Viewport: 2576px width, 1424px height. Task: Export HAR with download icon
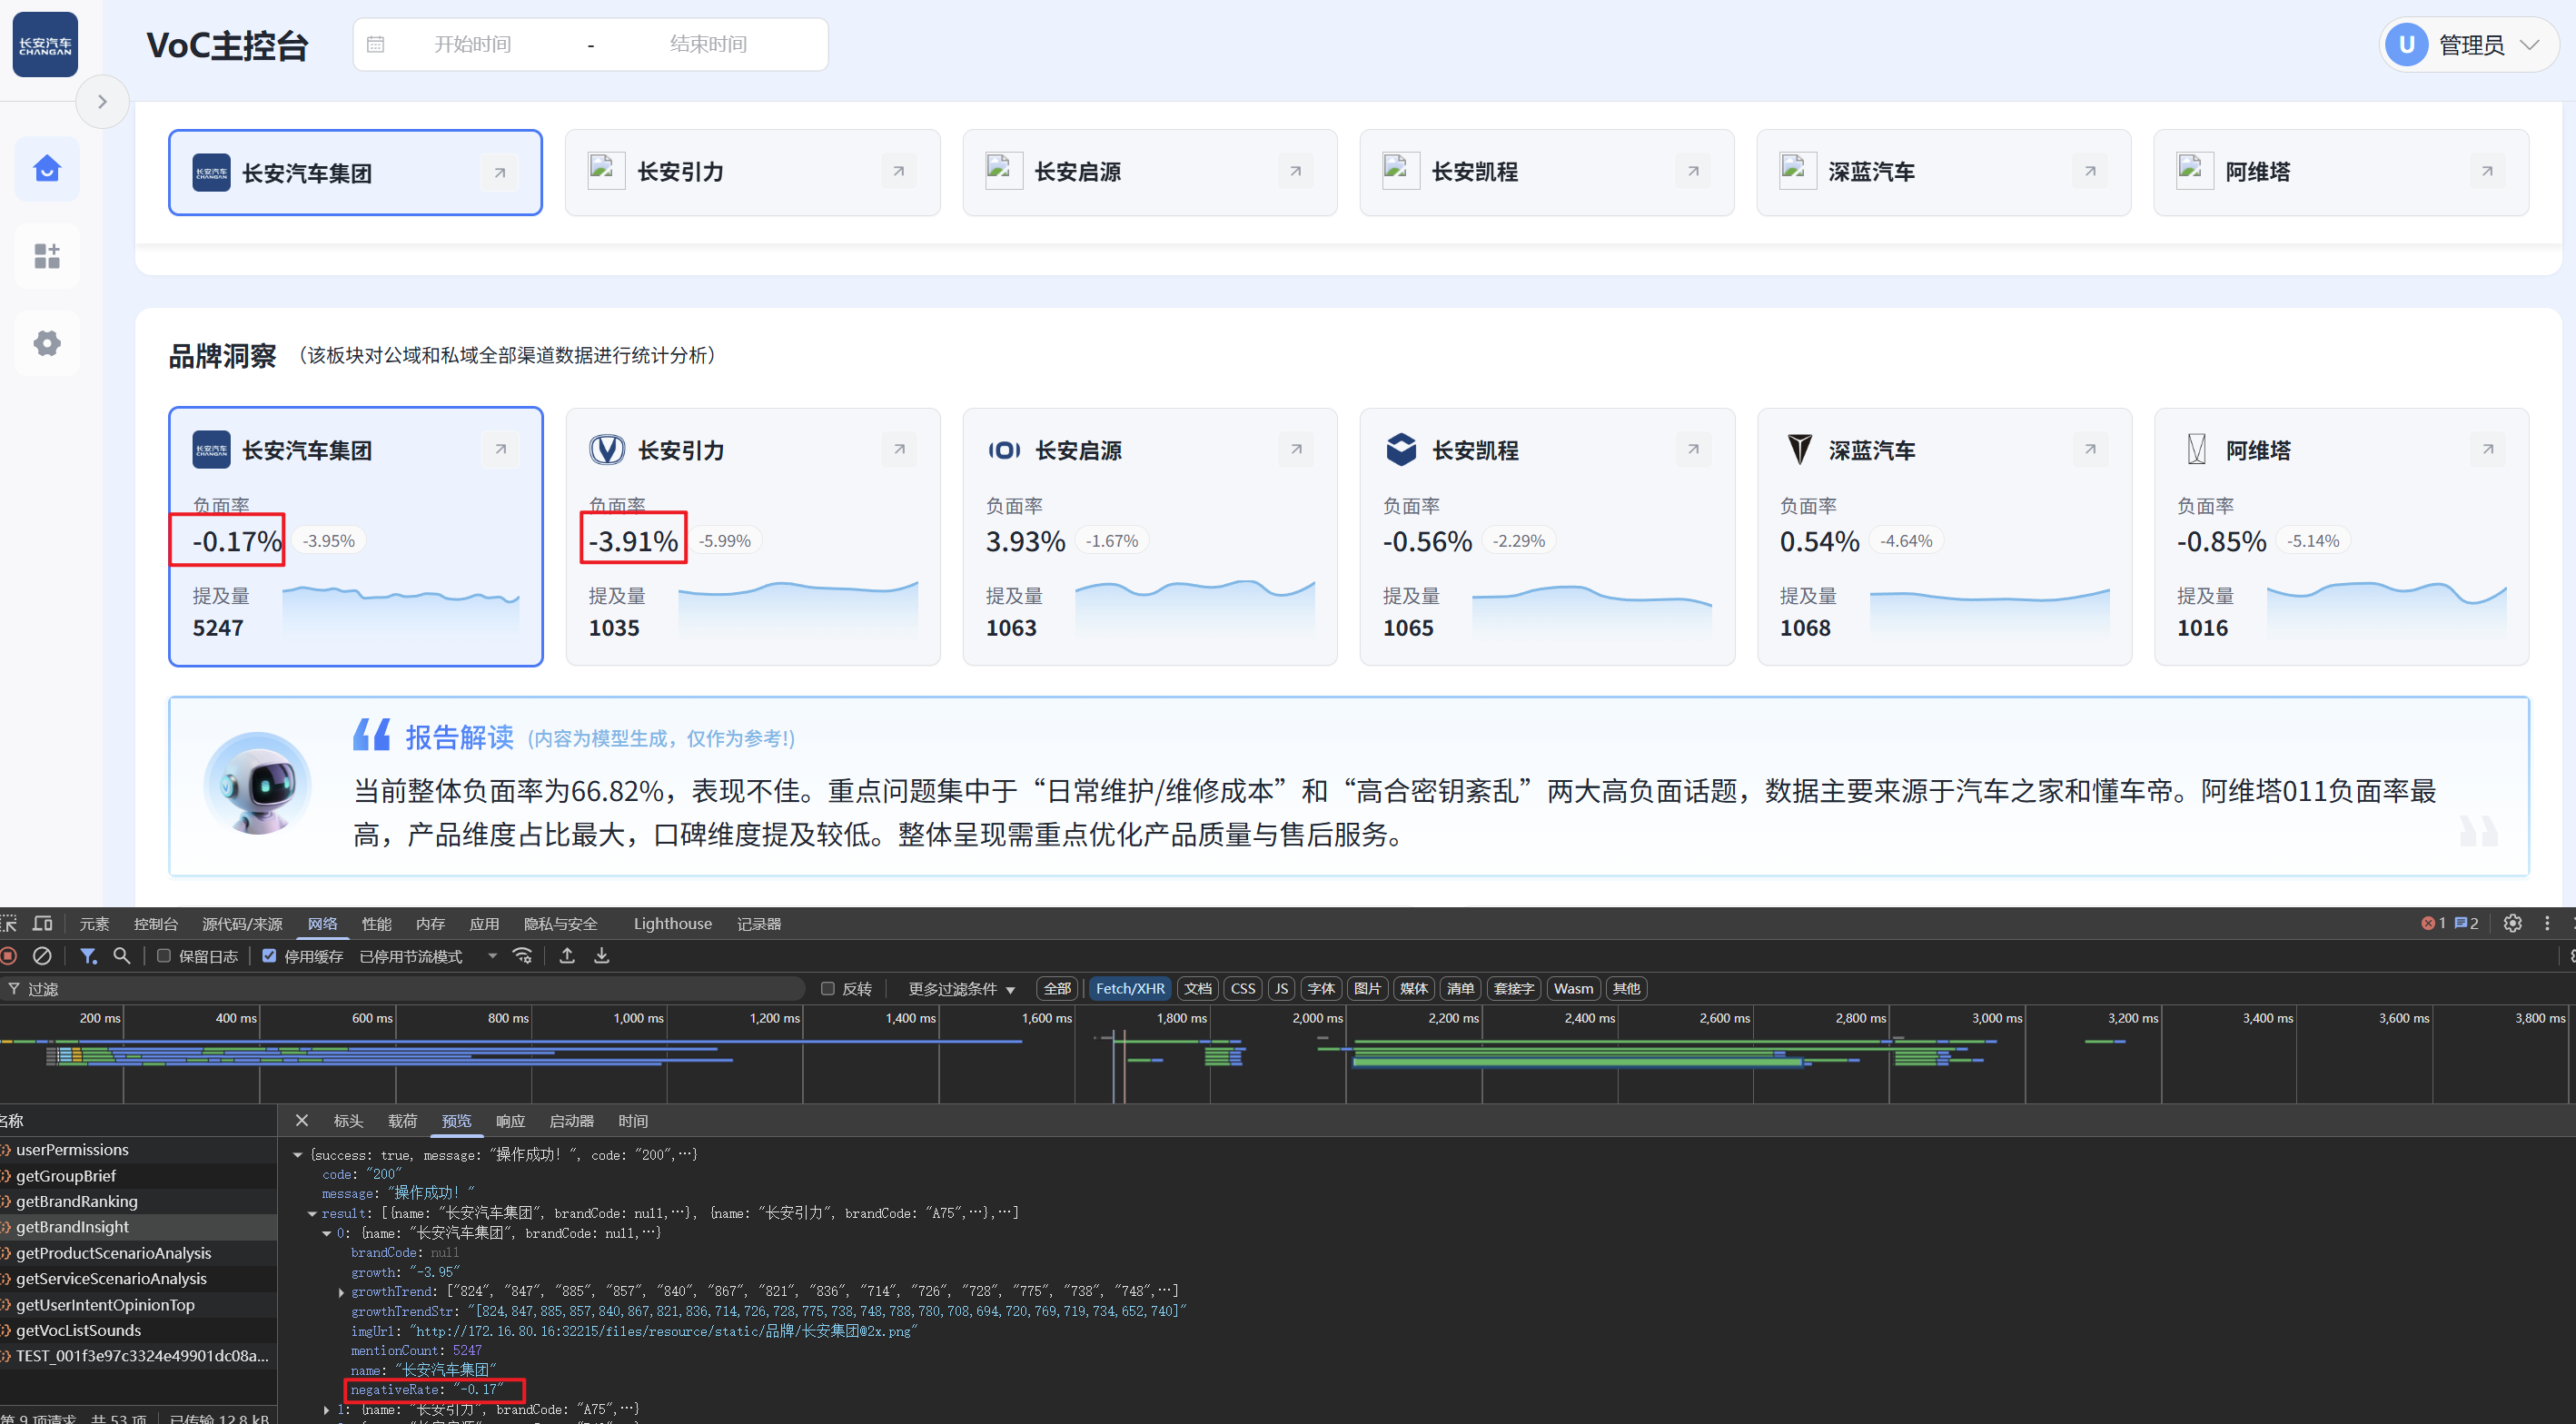pos(602,956)
